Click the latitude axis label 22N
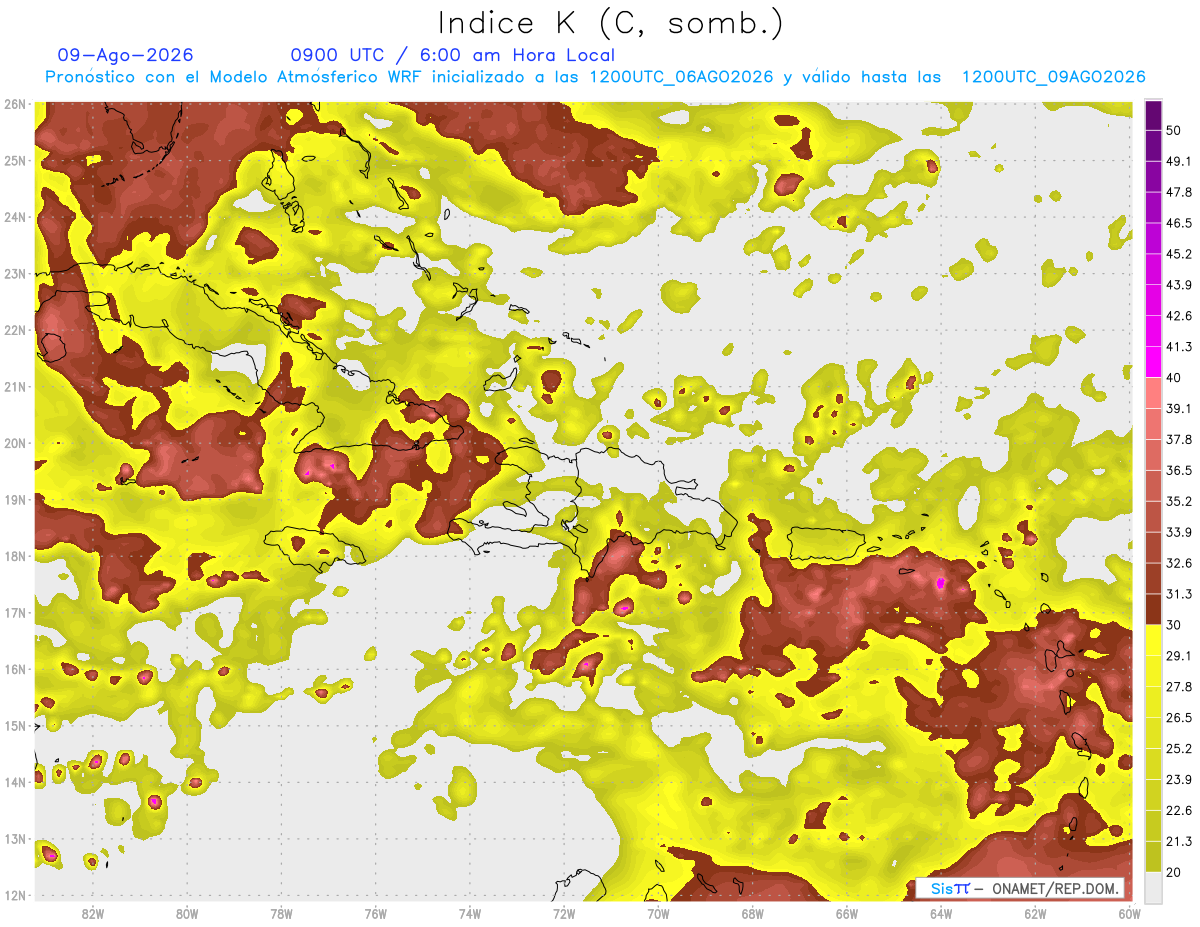The height and width of the screenshot is (927, 1200). tap(15, 330)
